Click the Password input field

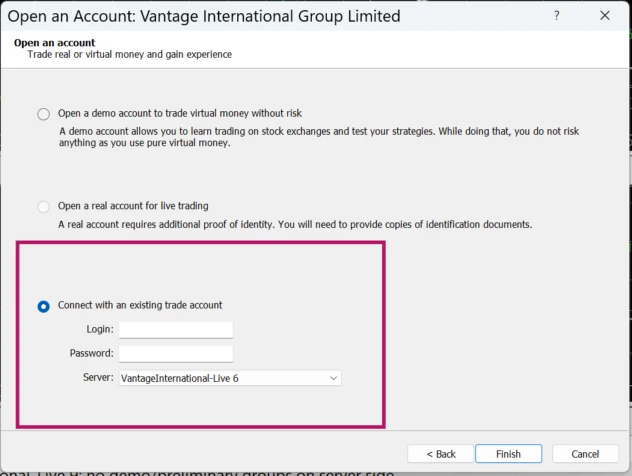point(176,354)
